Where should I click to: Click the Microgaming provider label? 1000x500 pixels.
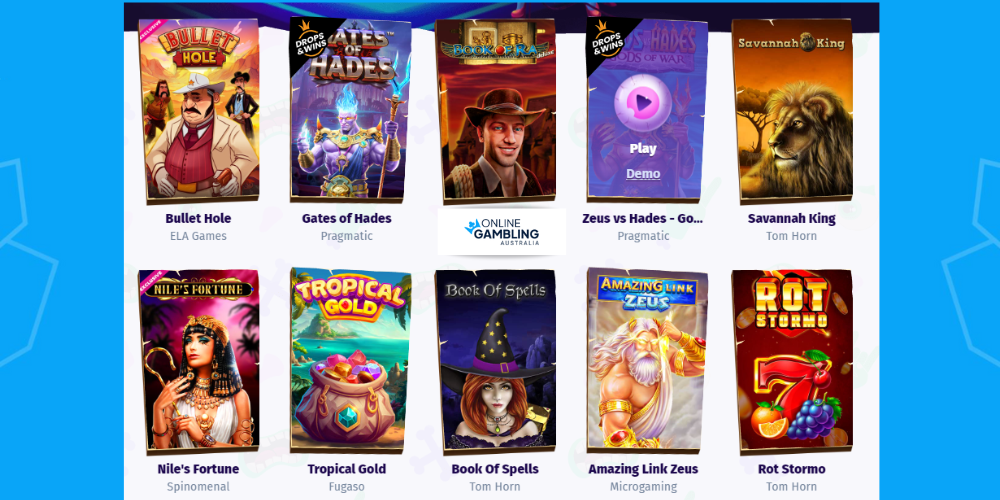click(643, 487)
